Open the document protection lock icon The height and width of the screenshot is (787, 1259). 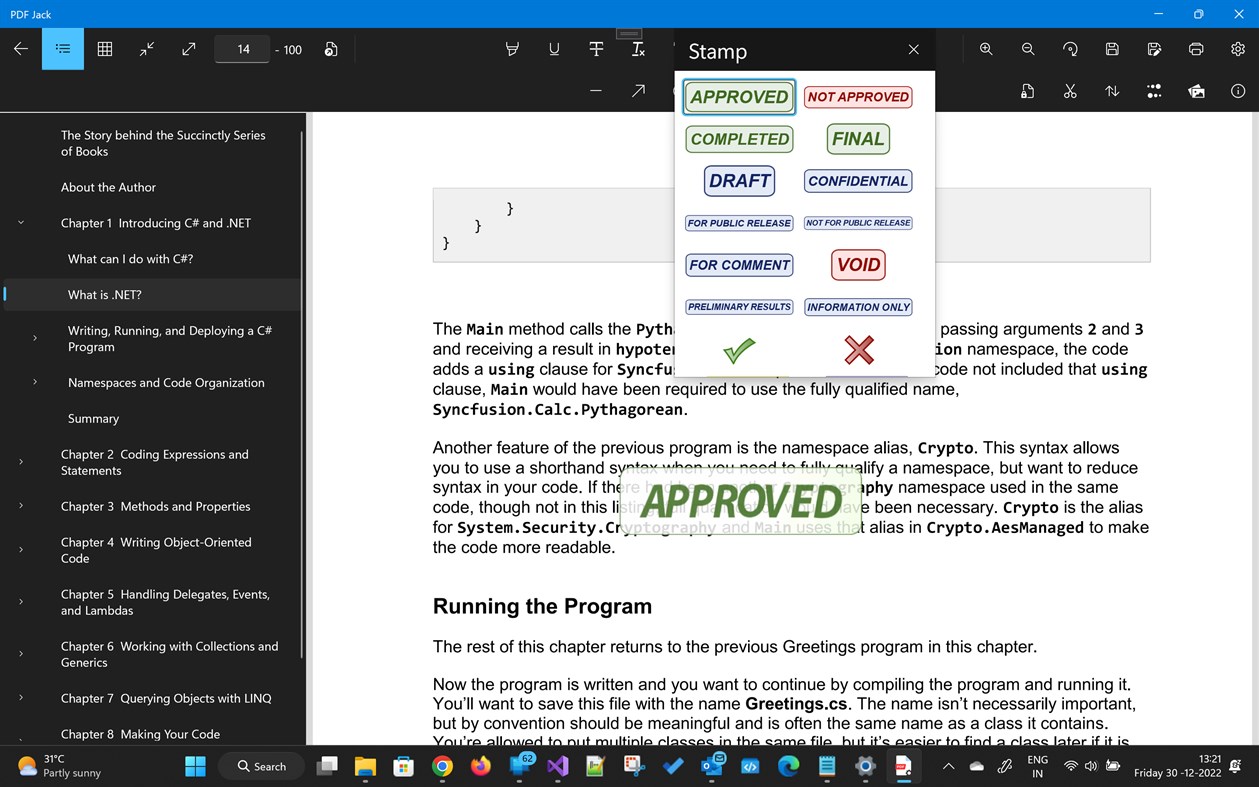(x=1027, y=91)
